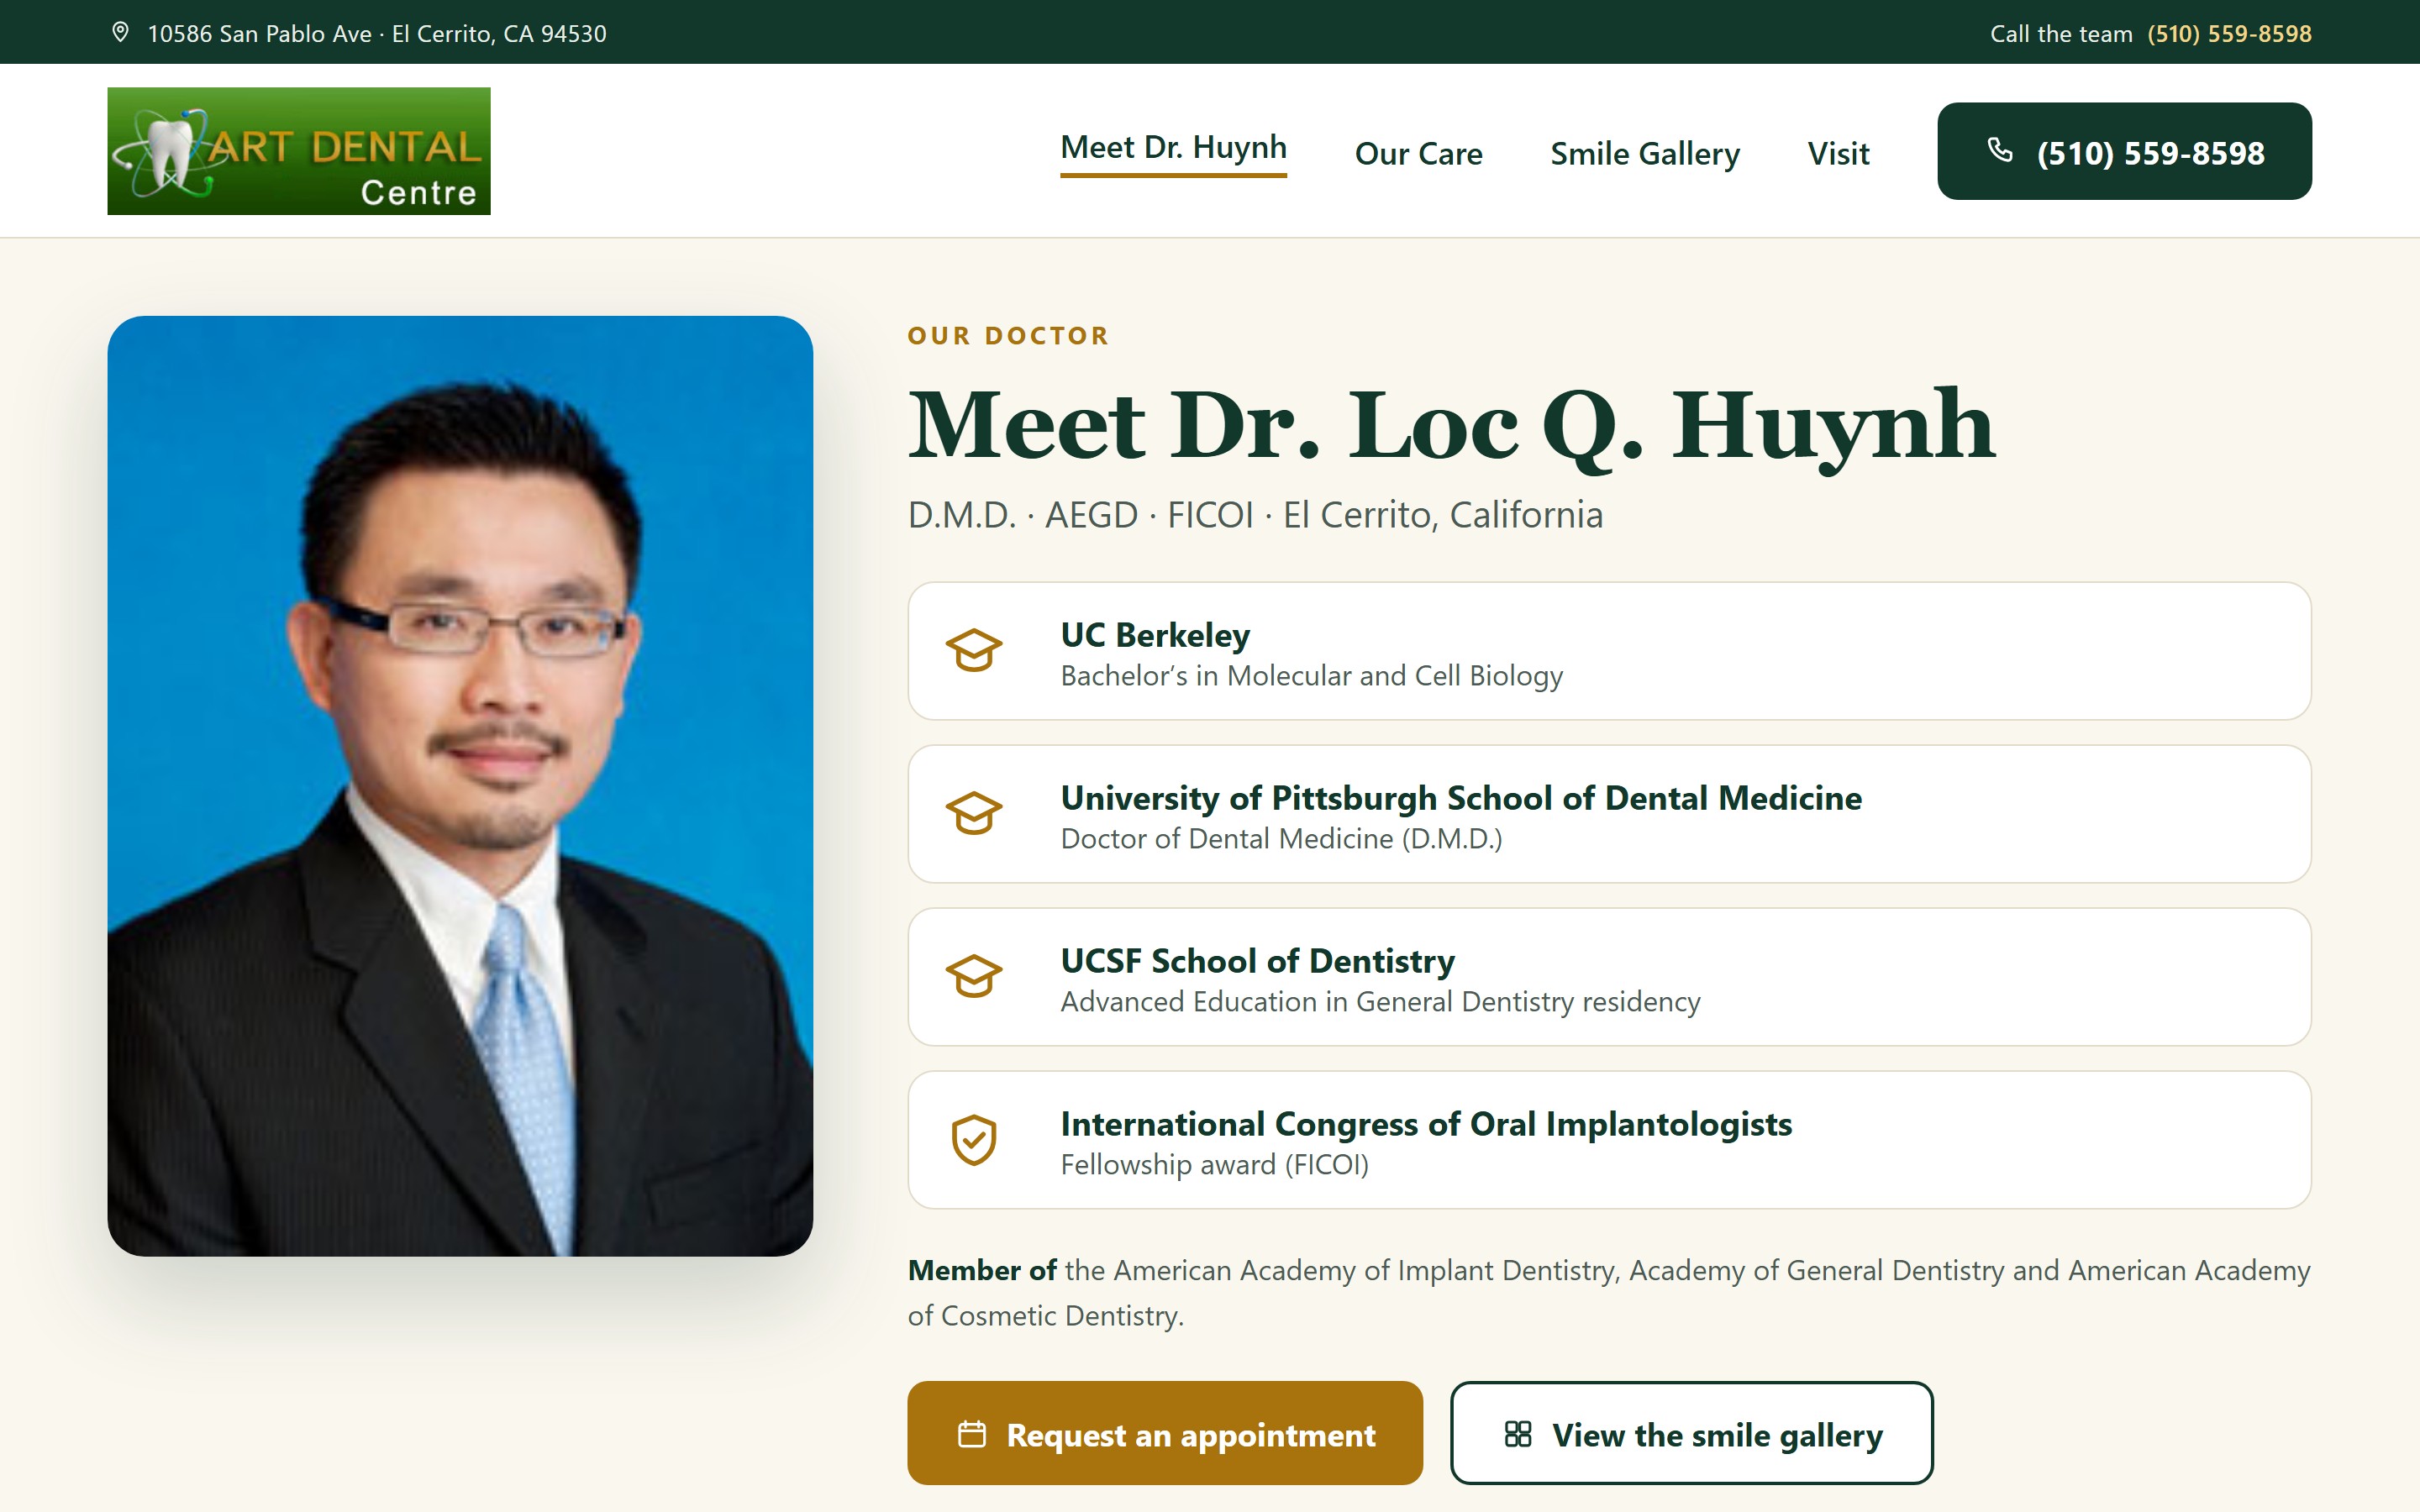Click Bachelor's in Molecular and Cell Biology text
2420x1512 pixels.
coord(1311,676)
